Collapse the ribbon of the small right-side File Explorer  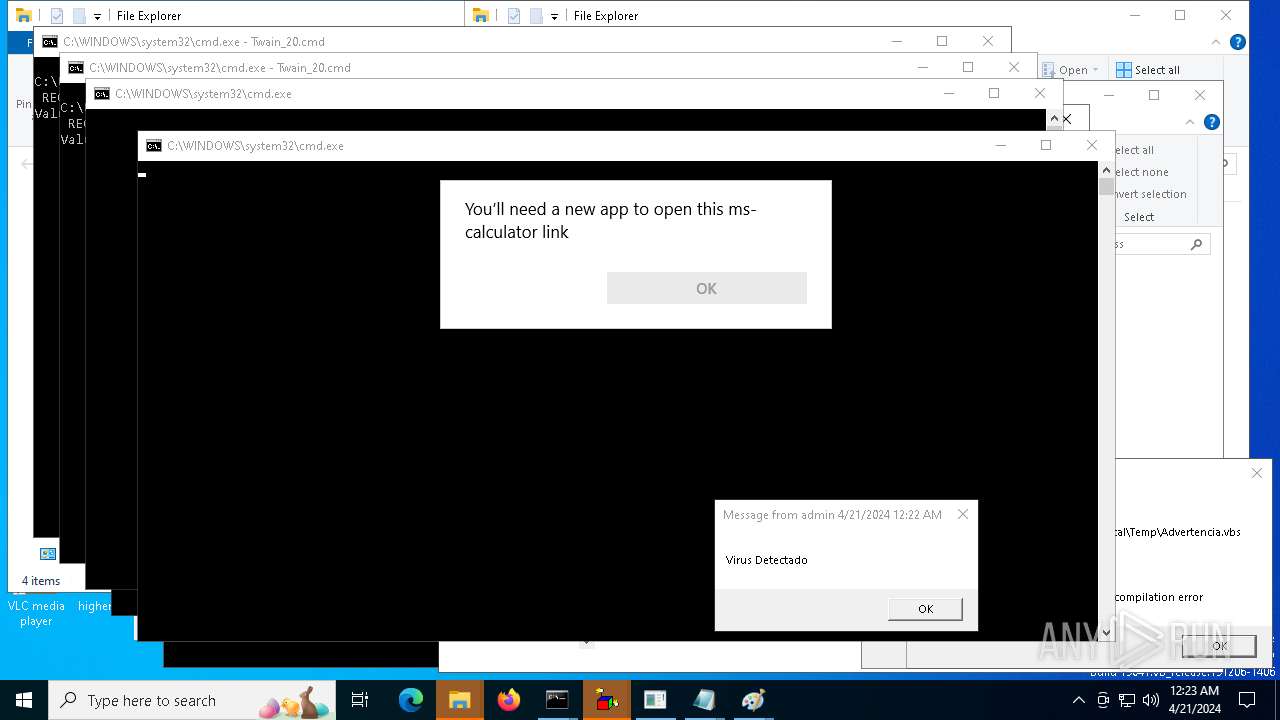click(1190, 122)
